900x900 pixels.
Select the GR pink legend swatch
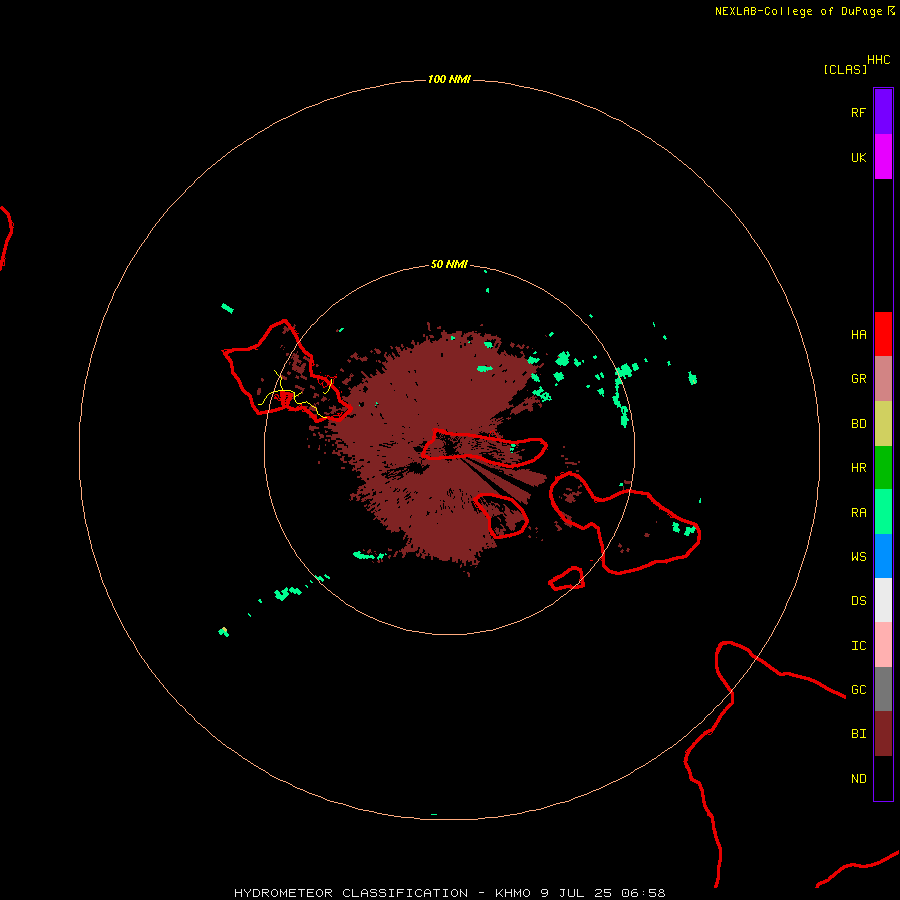tap(883, 379)
